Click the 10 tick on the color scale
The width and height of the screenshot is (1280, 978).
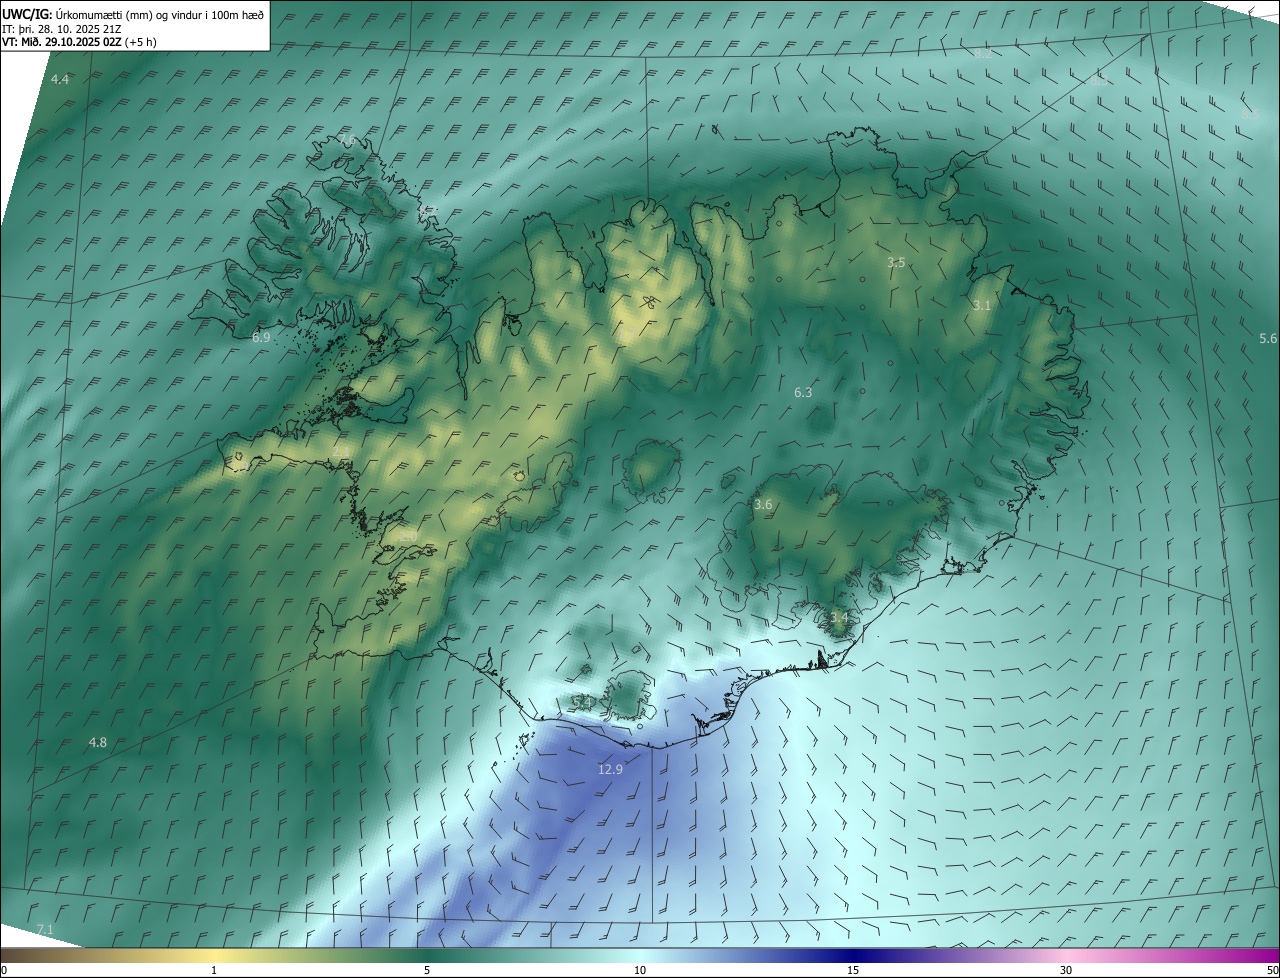click(640, 970)
